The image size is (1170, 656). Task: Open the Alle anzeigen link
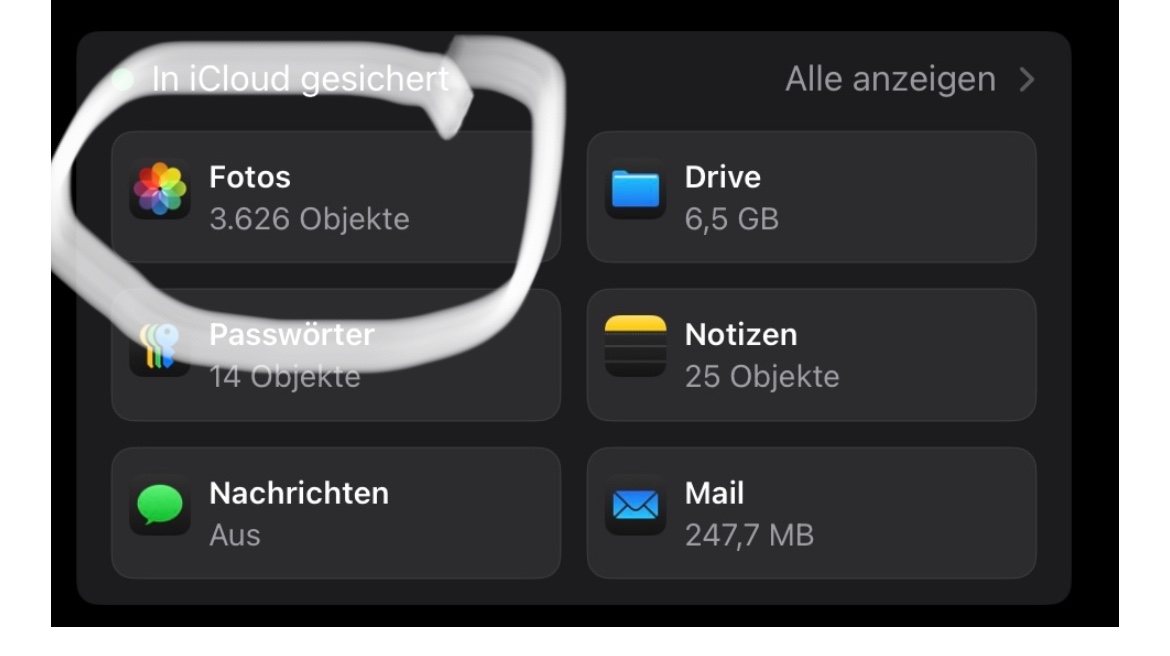click(890, 80)
